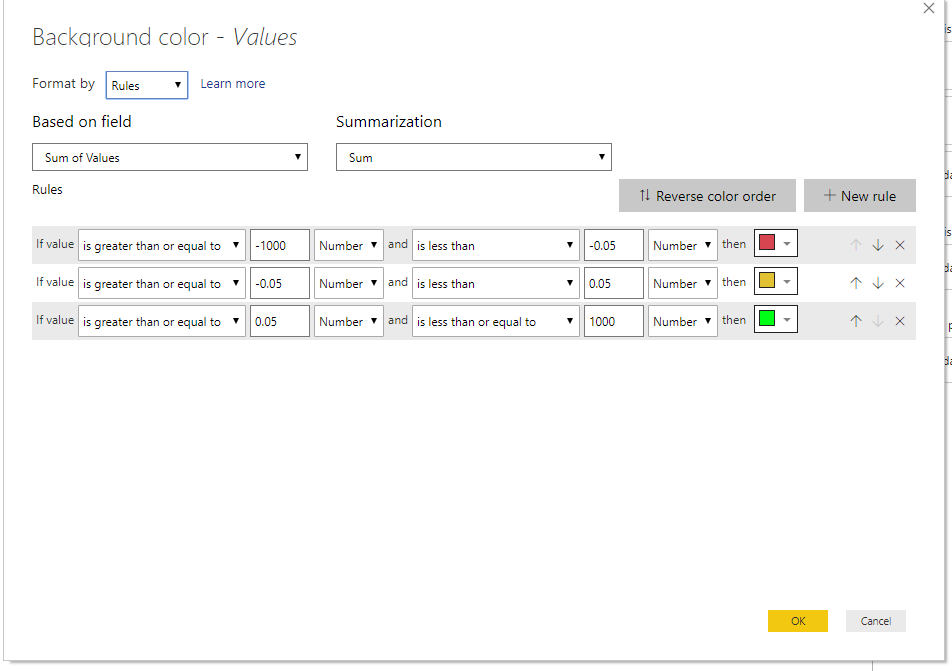Open second rule's 'is less than' dropdown
Viewport: 952px width, 671px height.
coord(496,283)
